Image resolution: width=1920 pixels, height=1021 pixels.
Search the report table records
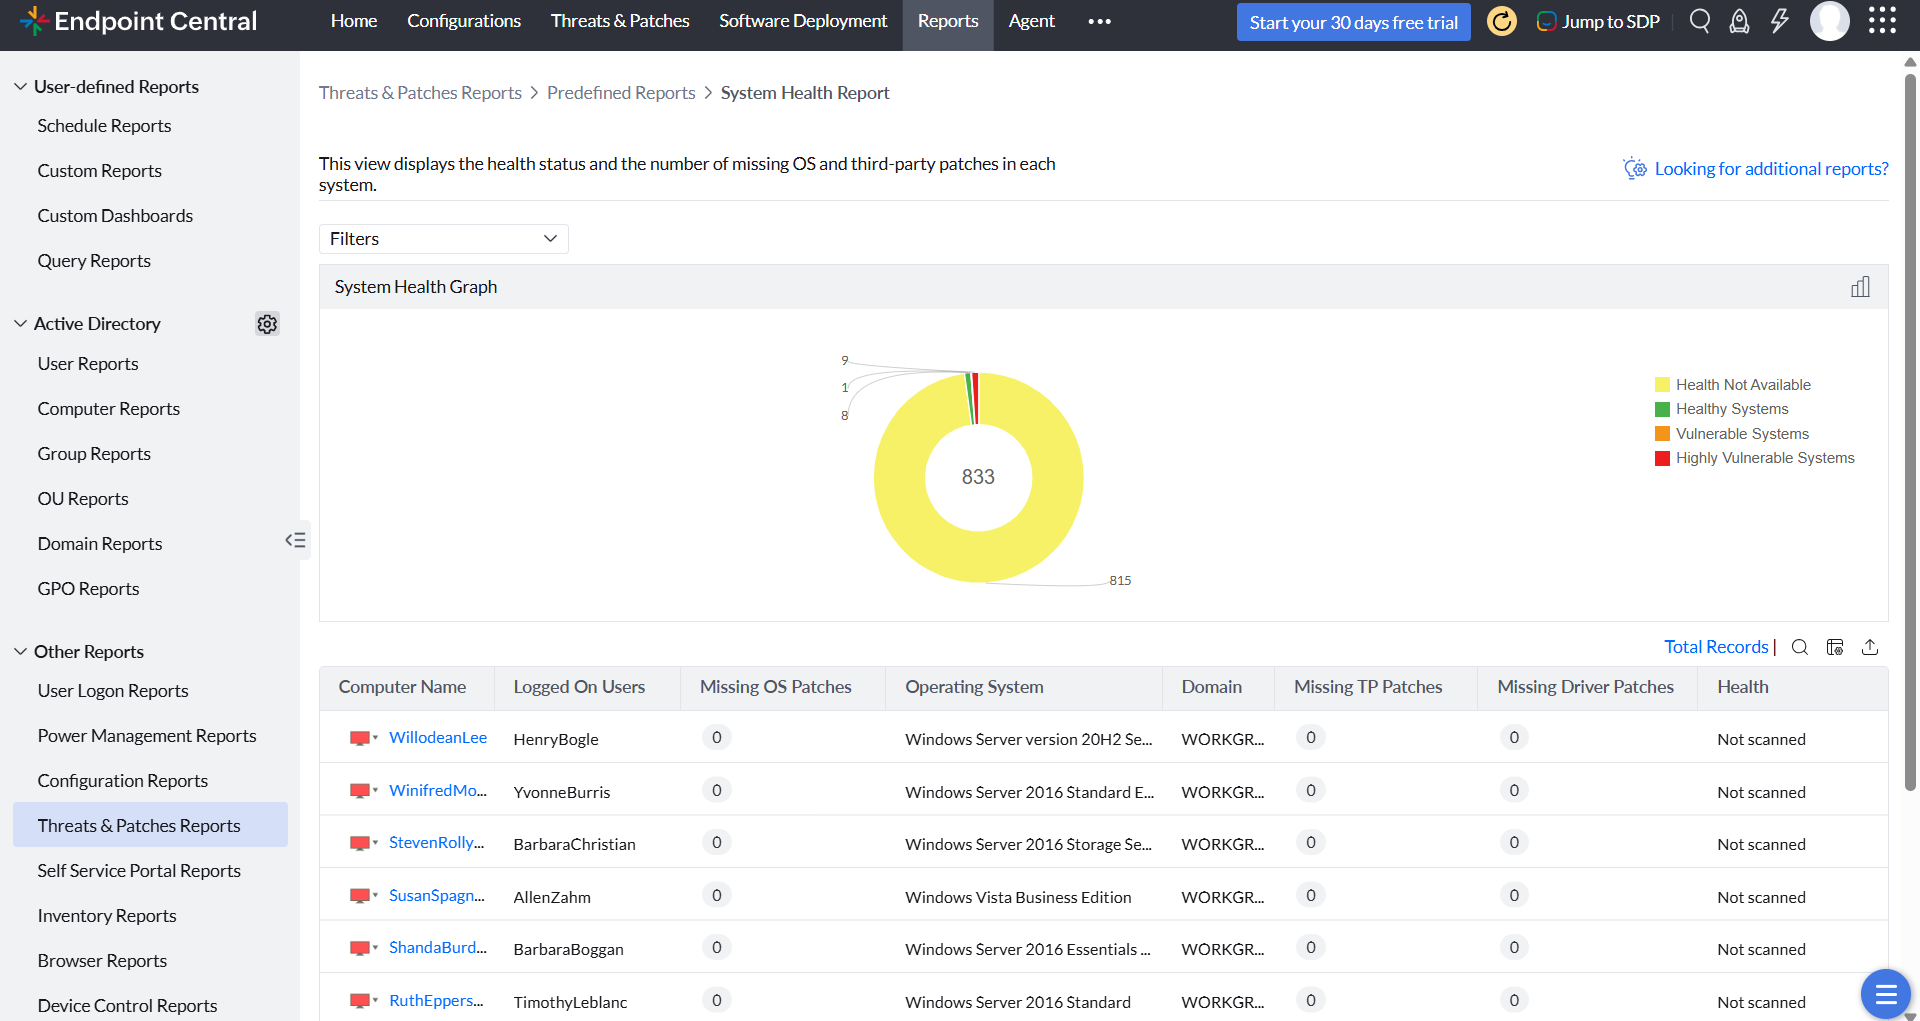click(1800, 647)
